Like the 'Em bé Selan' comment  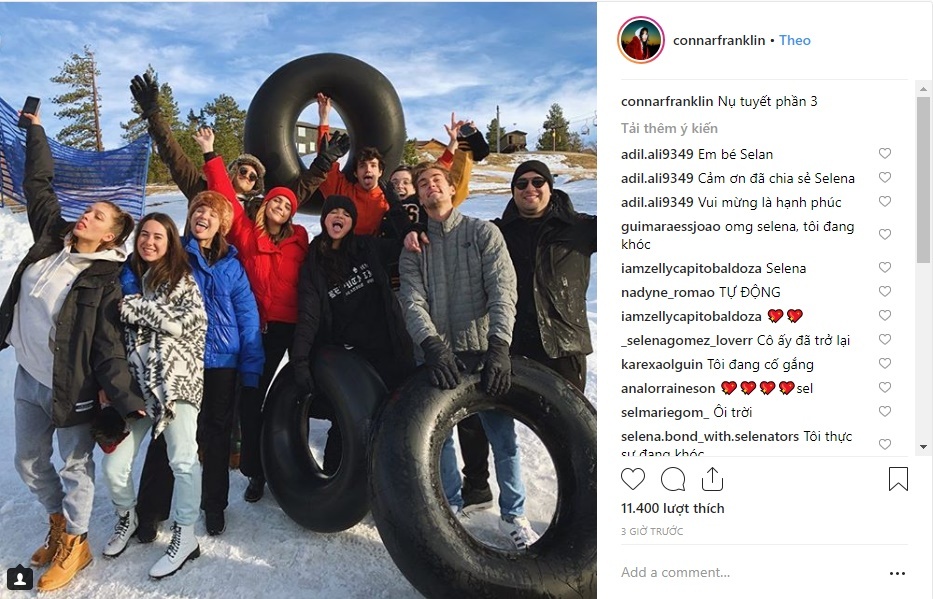pos(885,153)
